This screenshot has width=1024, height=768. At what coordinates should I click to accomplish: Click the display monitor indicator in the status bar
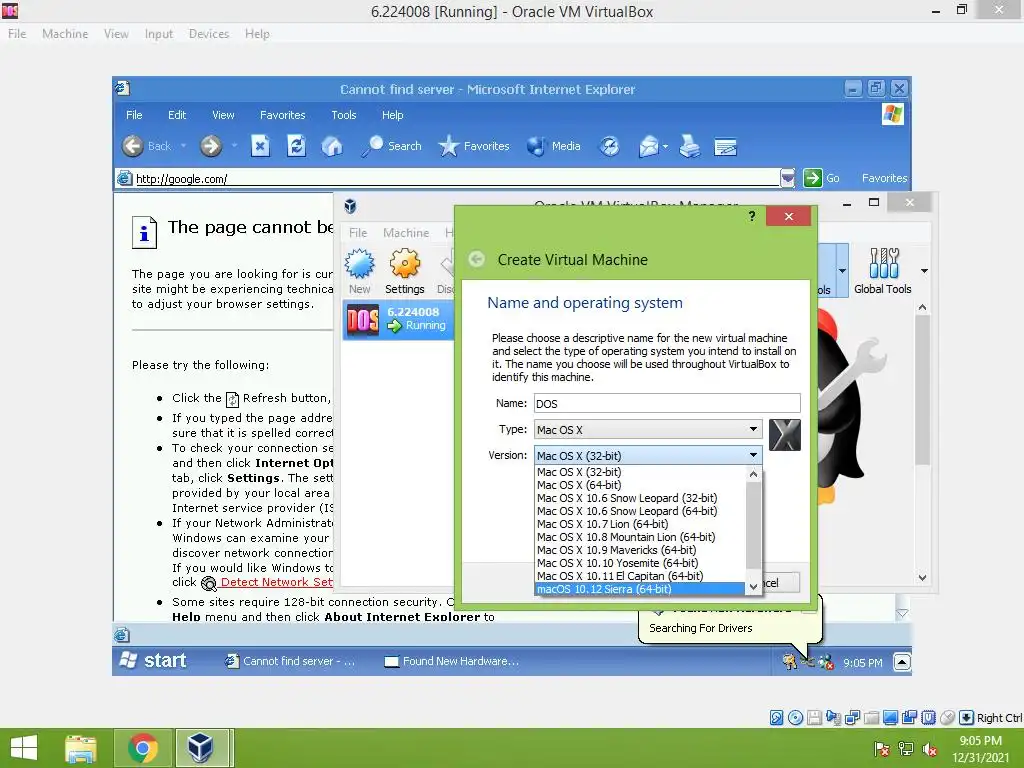click(890, 718)
